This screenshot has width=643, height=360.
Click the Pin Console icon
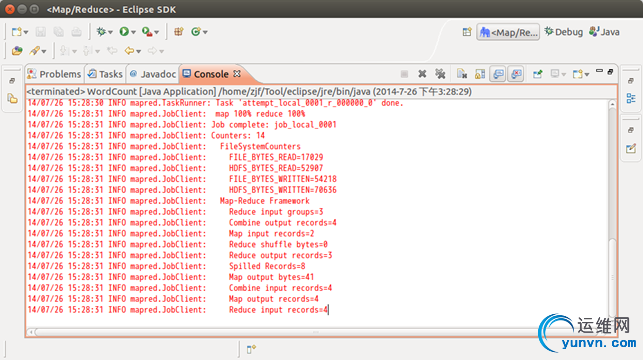pyautogui.click(x=538, y=74)
